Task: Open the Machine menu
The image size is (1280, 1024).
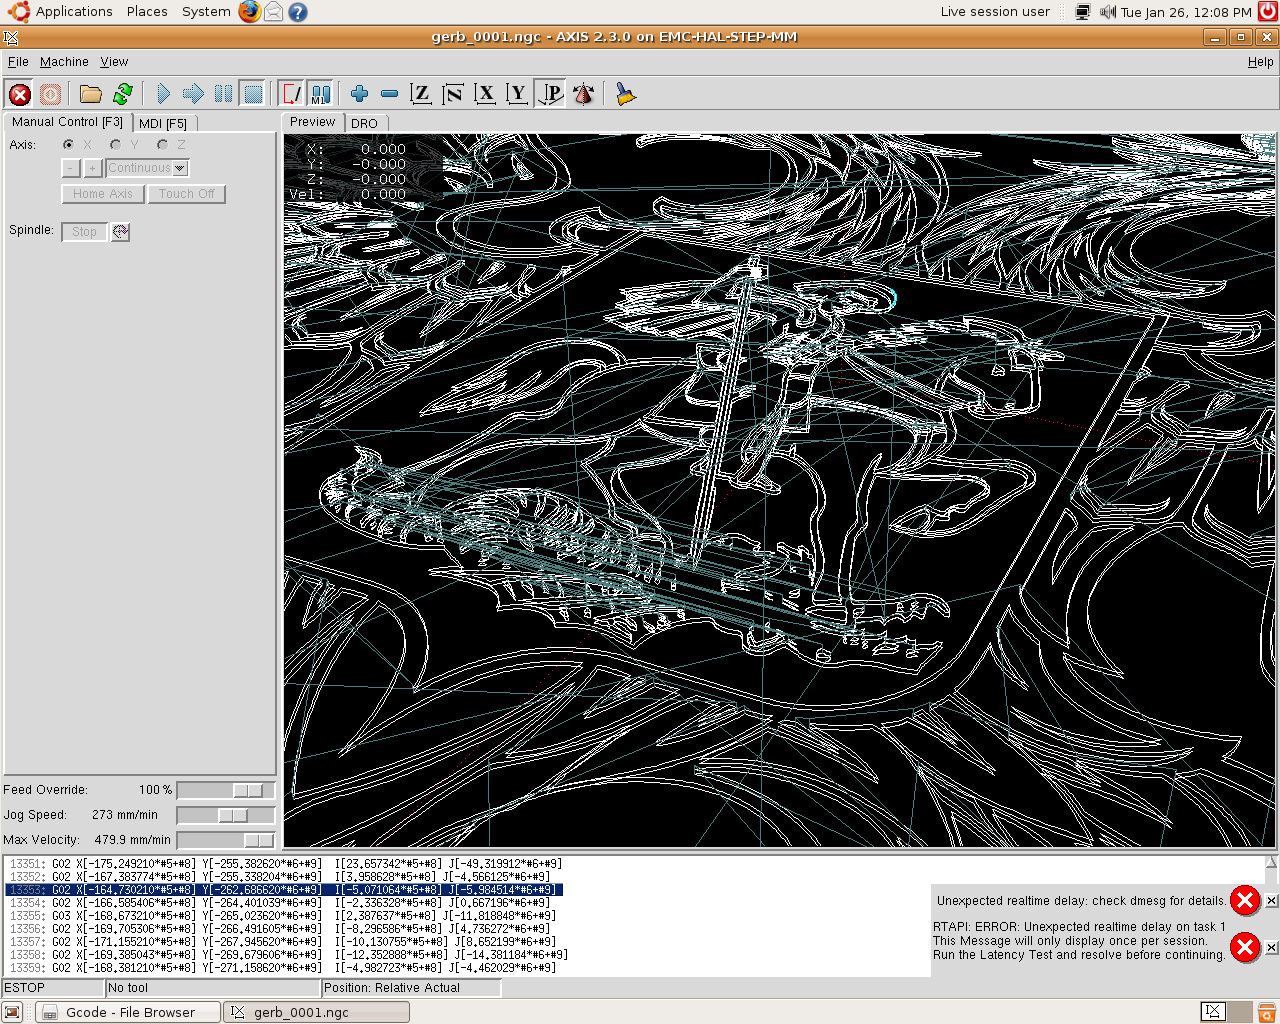Action: [x=64, y=62]
